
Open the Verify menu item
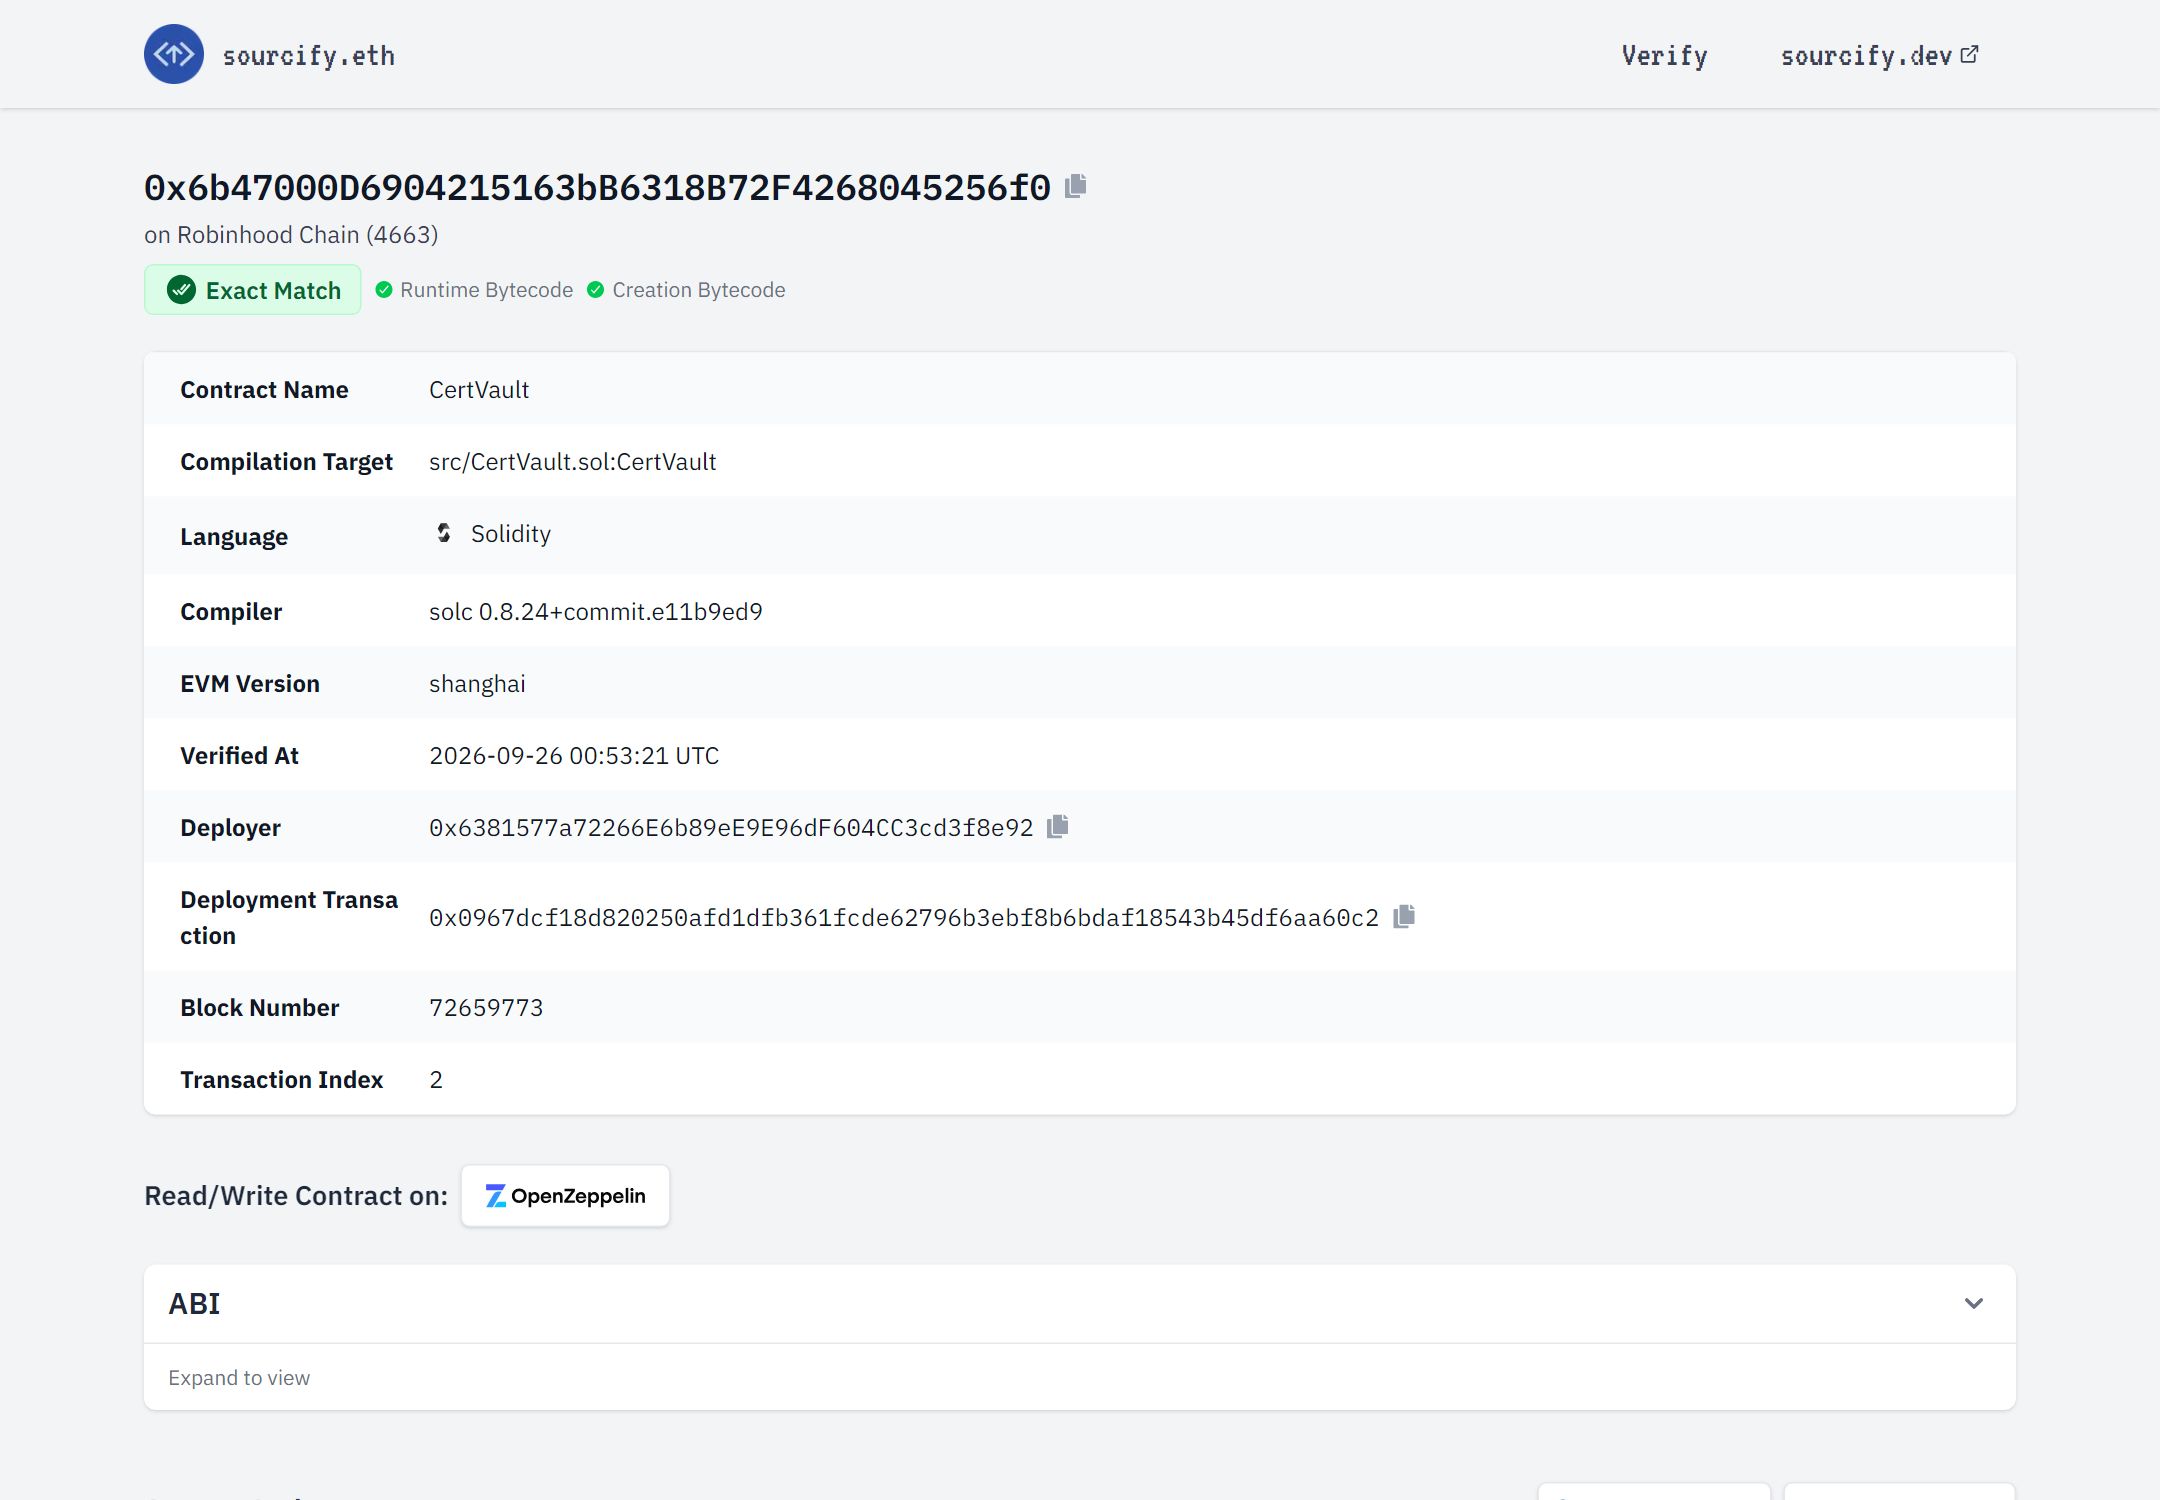click(x=1664, y=56)
